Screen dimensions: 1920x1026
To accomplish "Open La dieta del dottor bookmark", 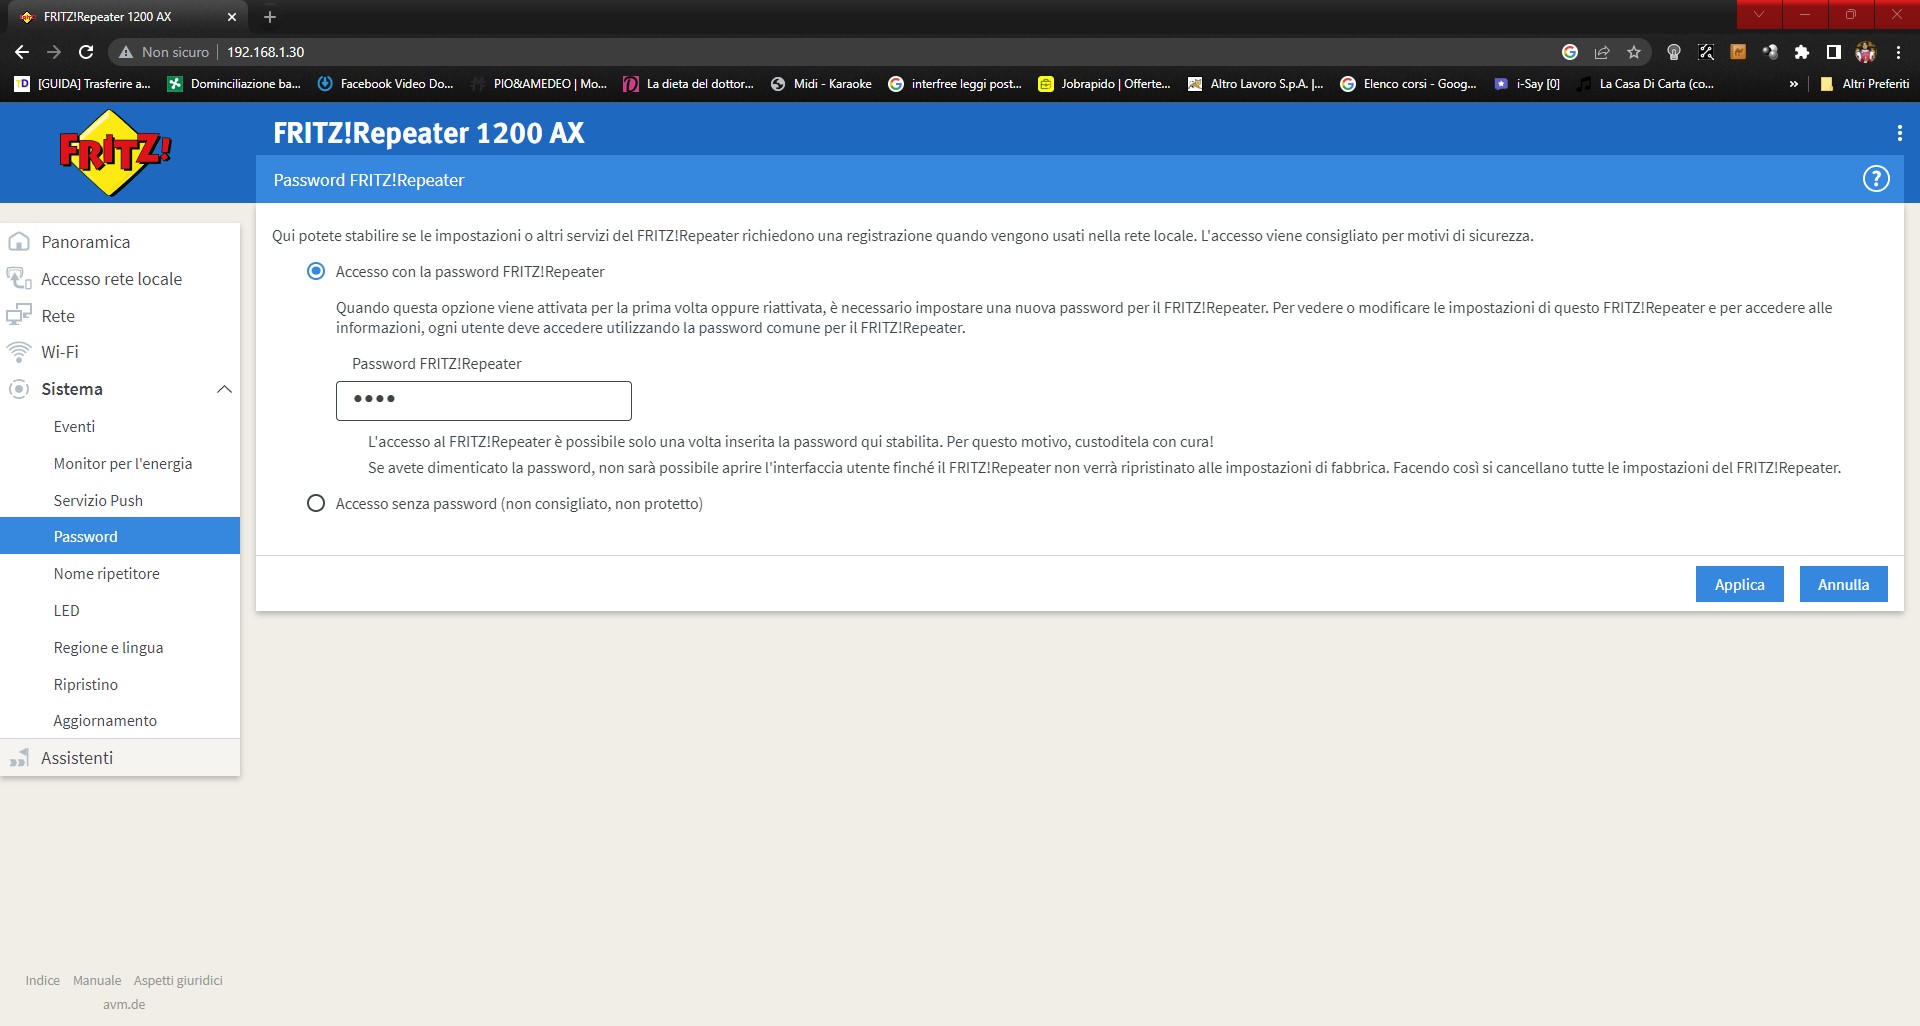I will (688, 84).
